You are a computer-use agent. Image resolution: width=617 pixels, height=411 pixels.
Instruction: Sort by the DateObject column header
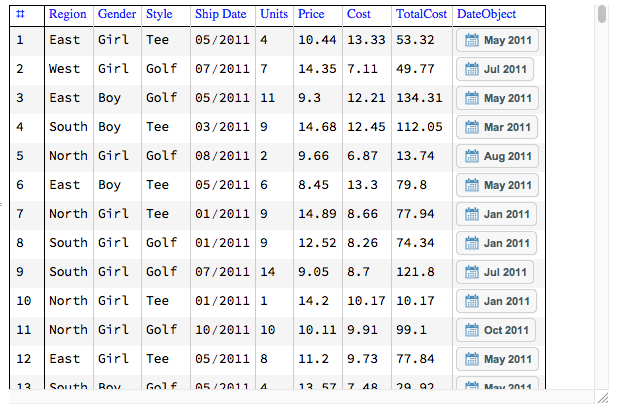click(486, 14)
